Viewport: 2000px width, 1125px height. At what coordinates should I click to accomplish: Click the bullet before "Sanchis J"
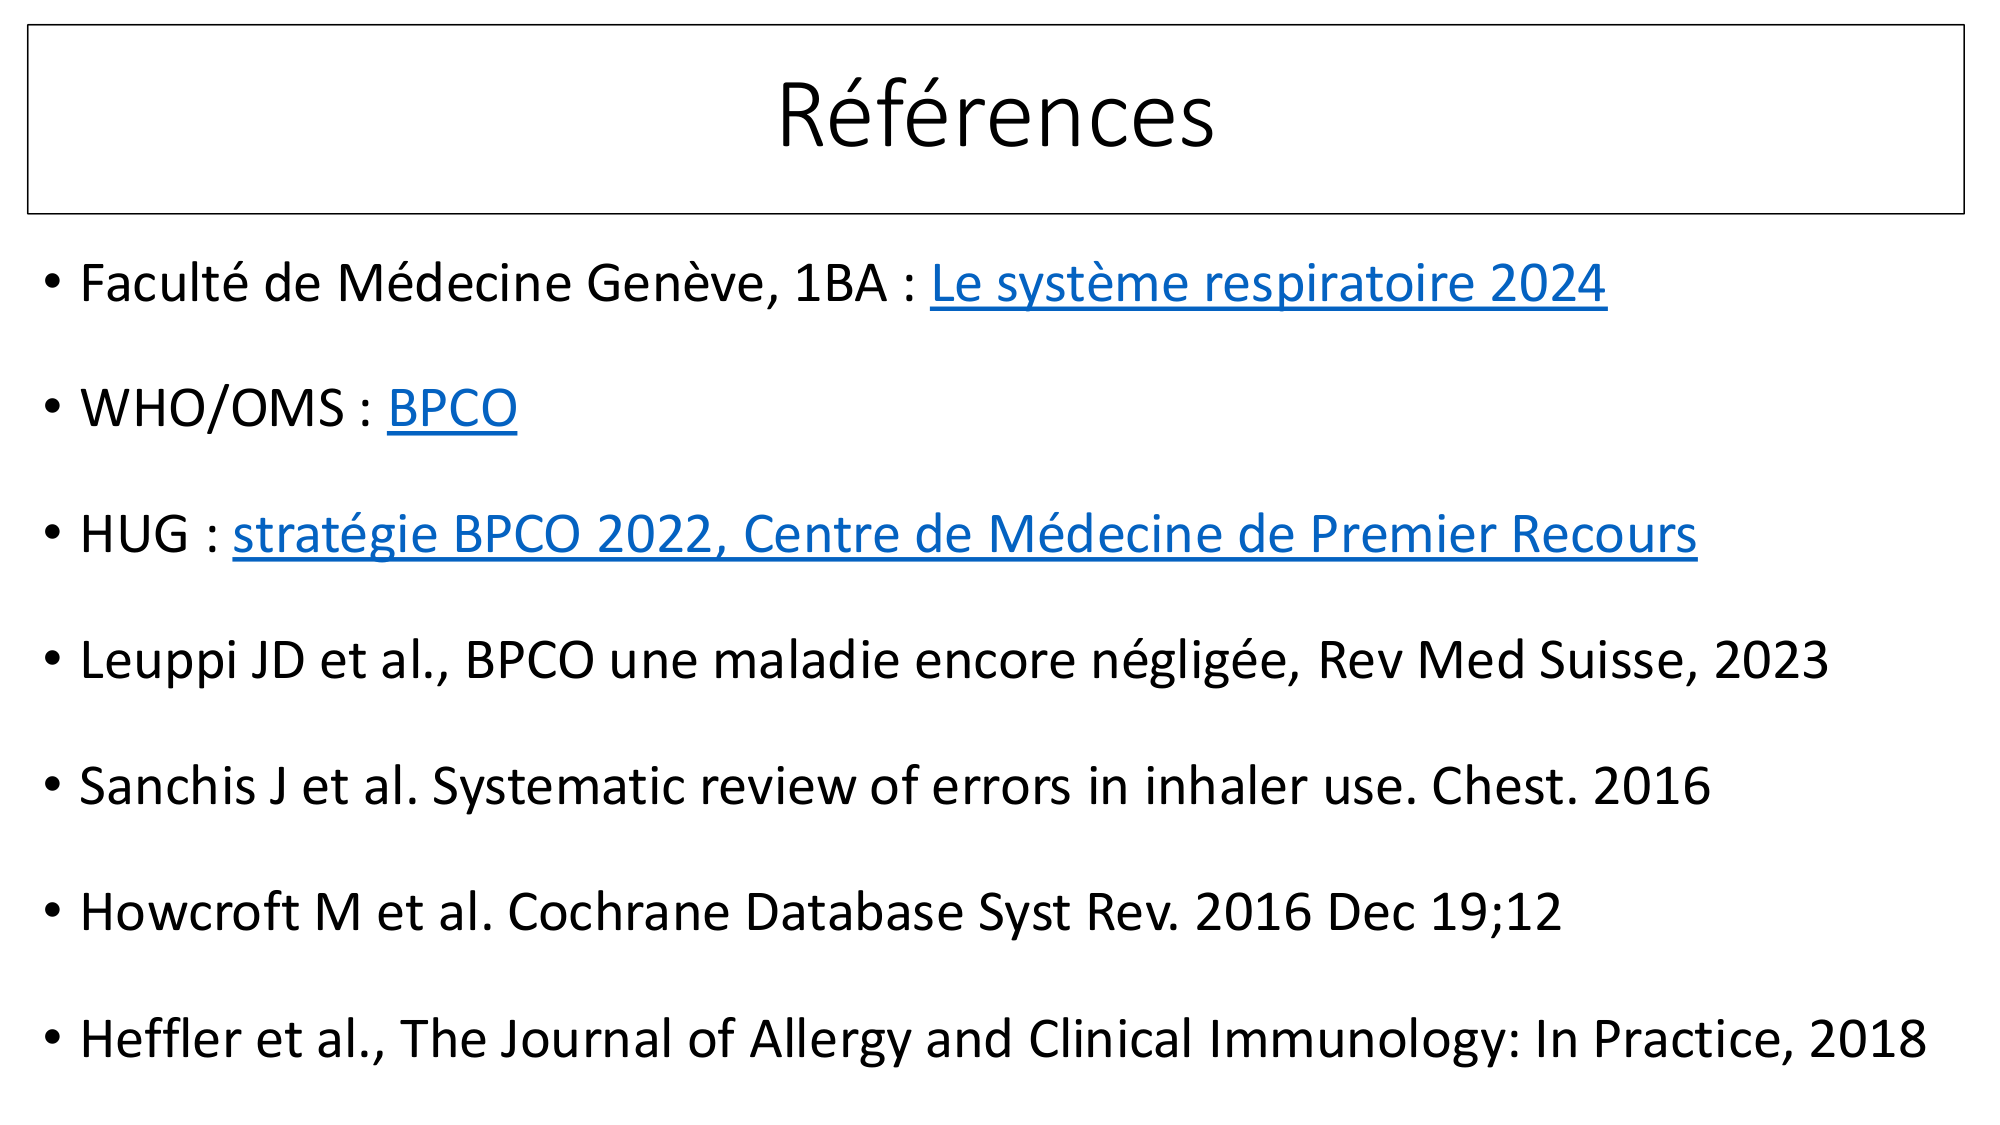tap(53, 786)
